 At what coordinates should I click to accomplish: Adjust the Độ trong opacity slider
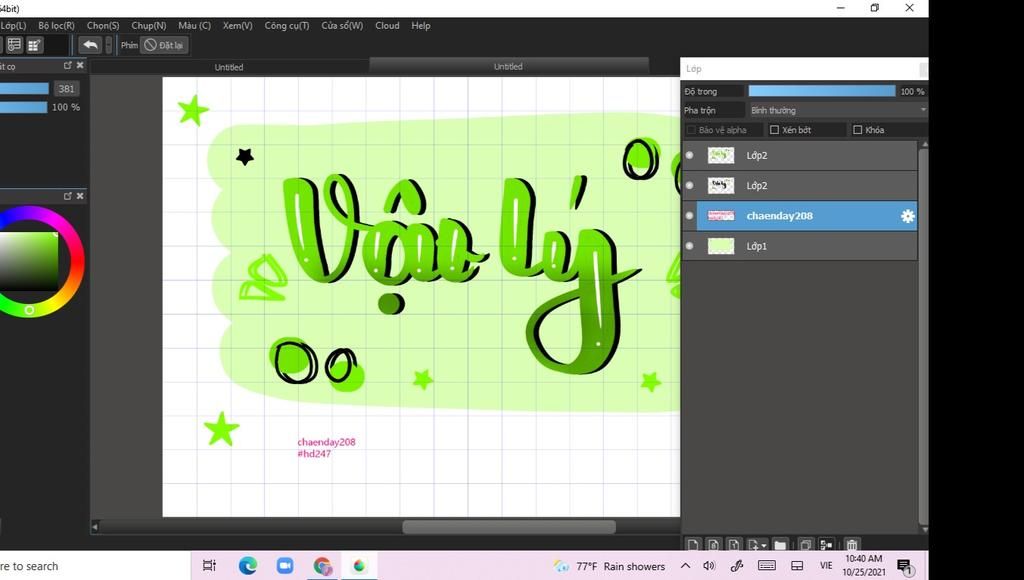click(822, 91)
